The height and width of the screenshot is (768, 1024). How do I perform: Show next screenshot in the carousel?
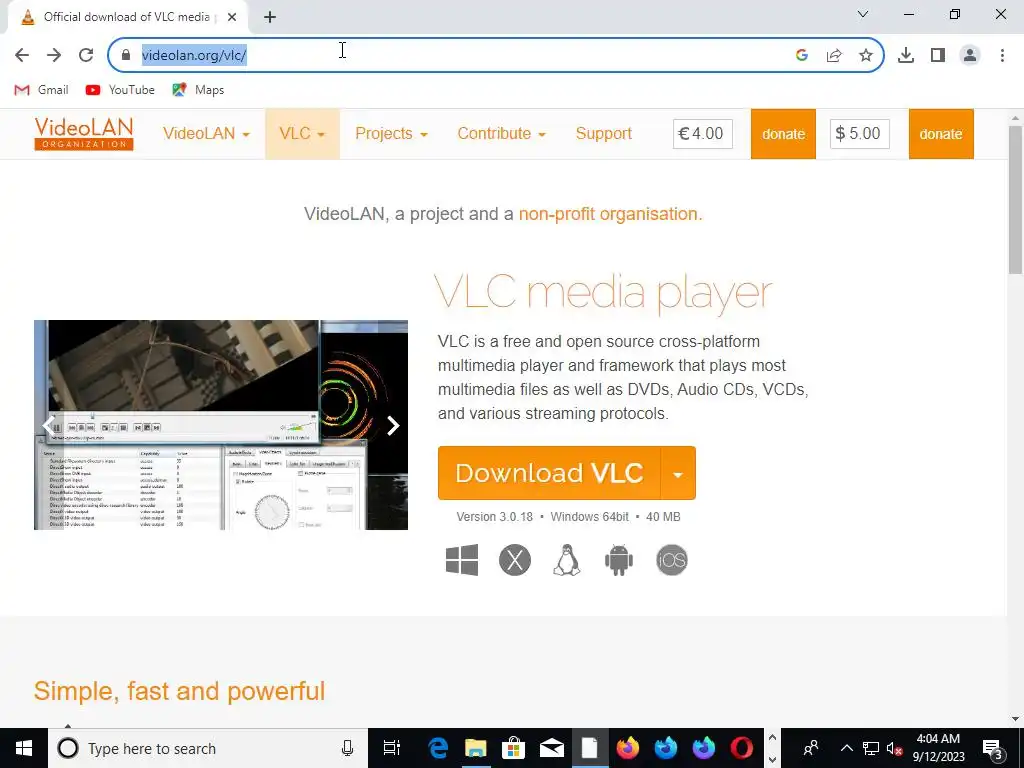pyautogui.click(x=393, y=425)
